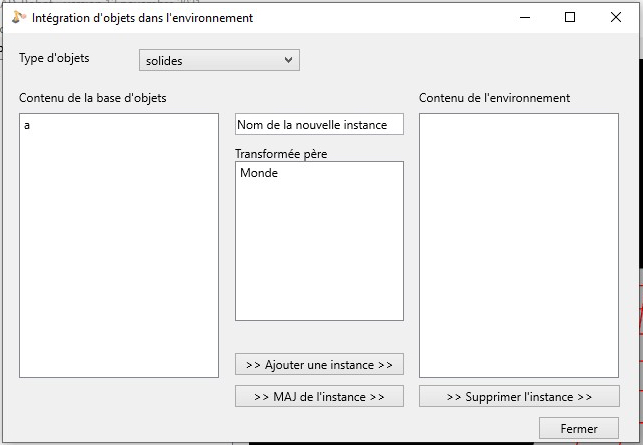This screenshot has width=643, height=445.
Task: Click the window title text in the title bar
Action: 143,18
